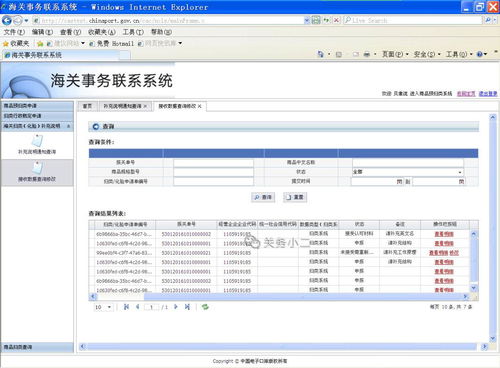
Task: Collapse the 海关归类(化验)补充说明 sidebar section
Action: click(x=68, y=126)
